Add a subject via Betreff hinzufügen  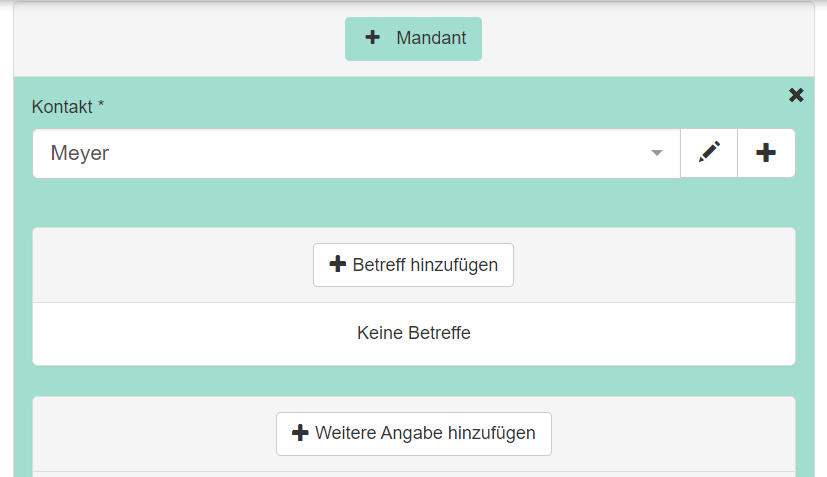(413, 265)
